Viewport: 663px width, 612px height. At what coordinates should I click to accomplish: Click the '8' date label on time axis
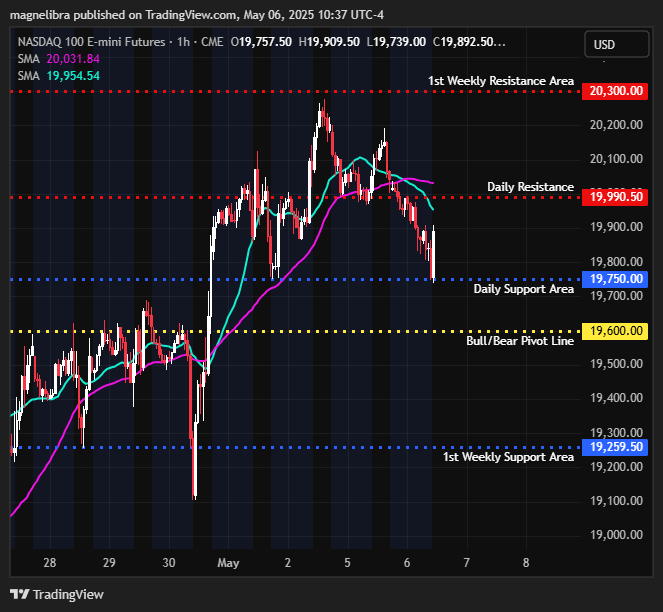pyautogui.click(x=526, y=563)
